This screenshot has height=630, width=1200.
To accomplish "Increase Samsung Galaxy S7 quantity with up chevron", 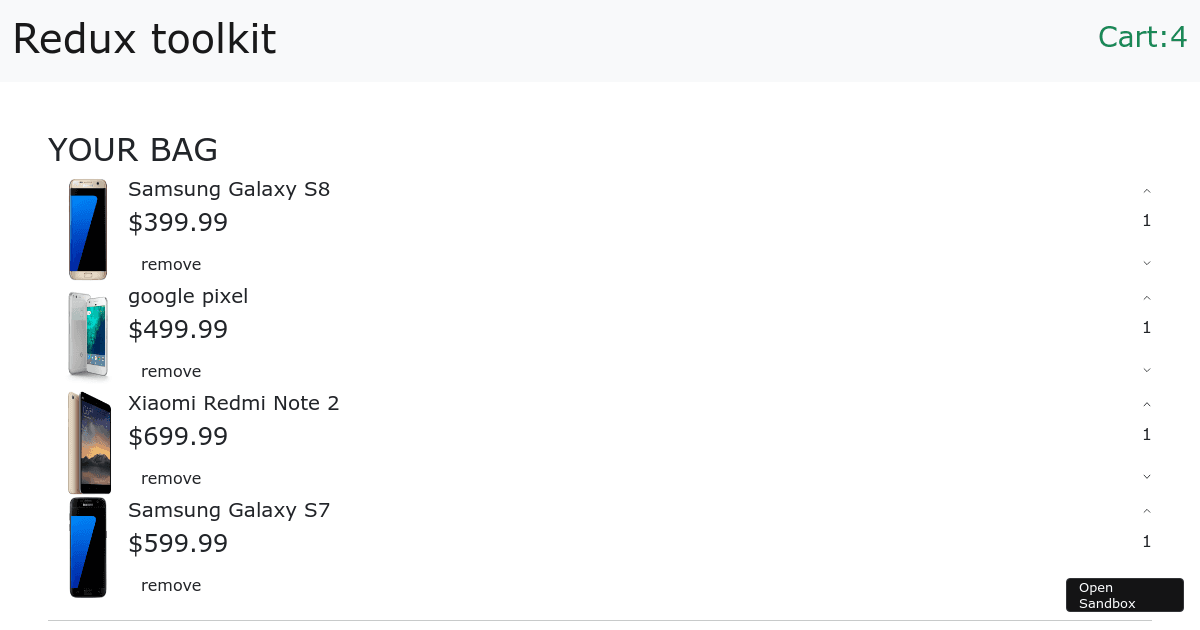I will pyautogui.click(x=1147, y=511).
